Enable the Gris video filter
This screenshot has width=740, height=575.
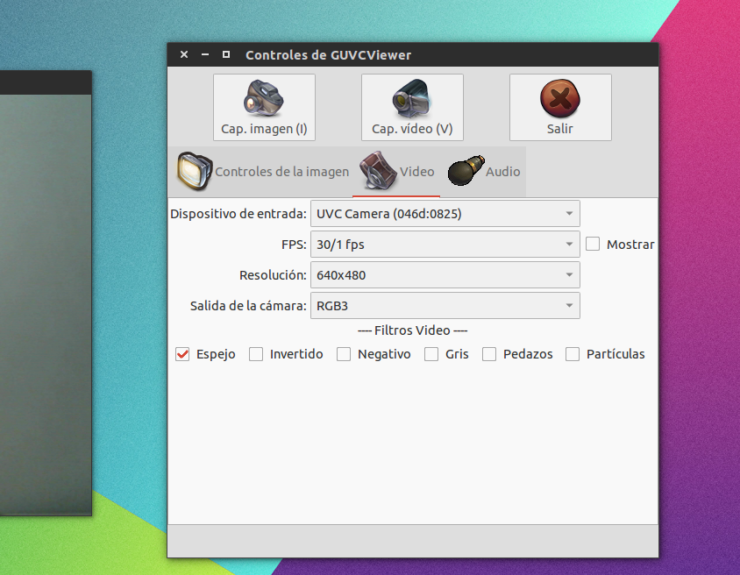[431, 354]
